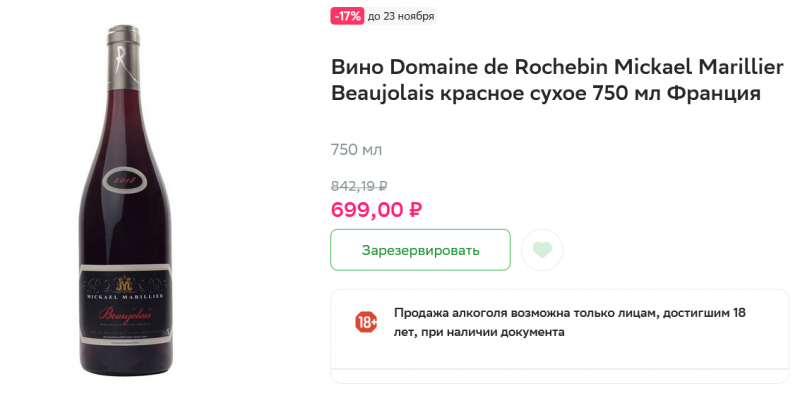The height and width of the screenshot is (393, 800).
Task: Click the pink -17% discount badge
Action: click(x=347, y=16)
